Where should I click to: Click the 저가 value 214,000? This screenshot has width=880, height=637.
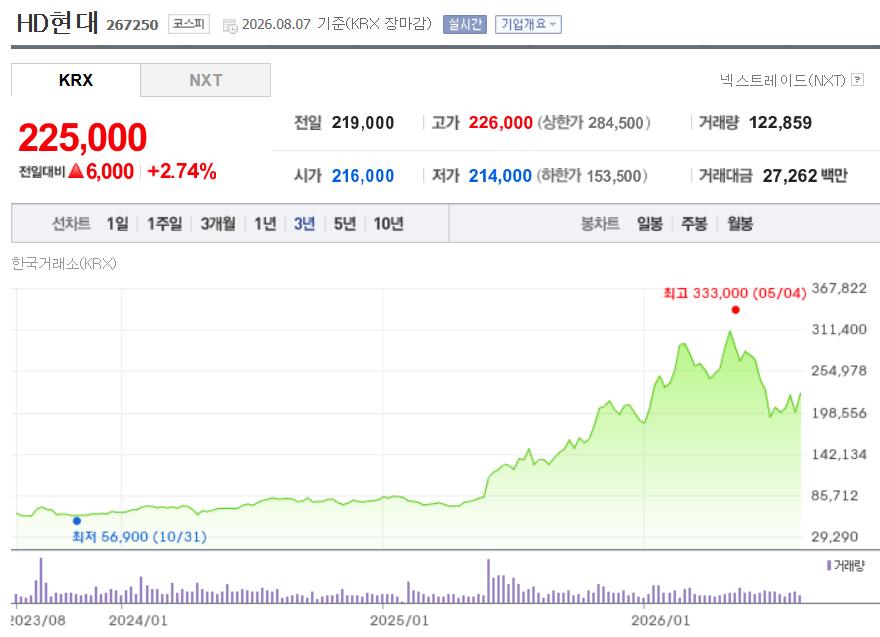500,176
